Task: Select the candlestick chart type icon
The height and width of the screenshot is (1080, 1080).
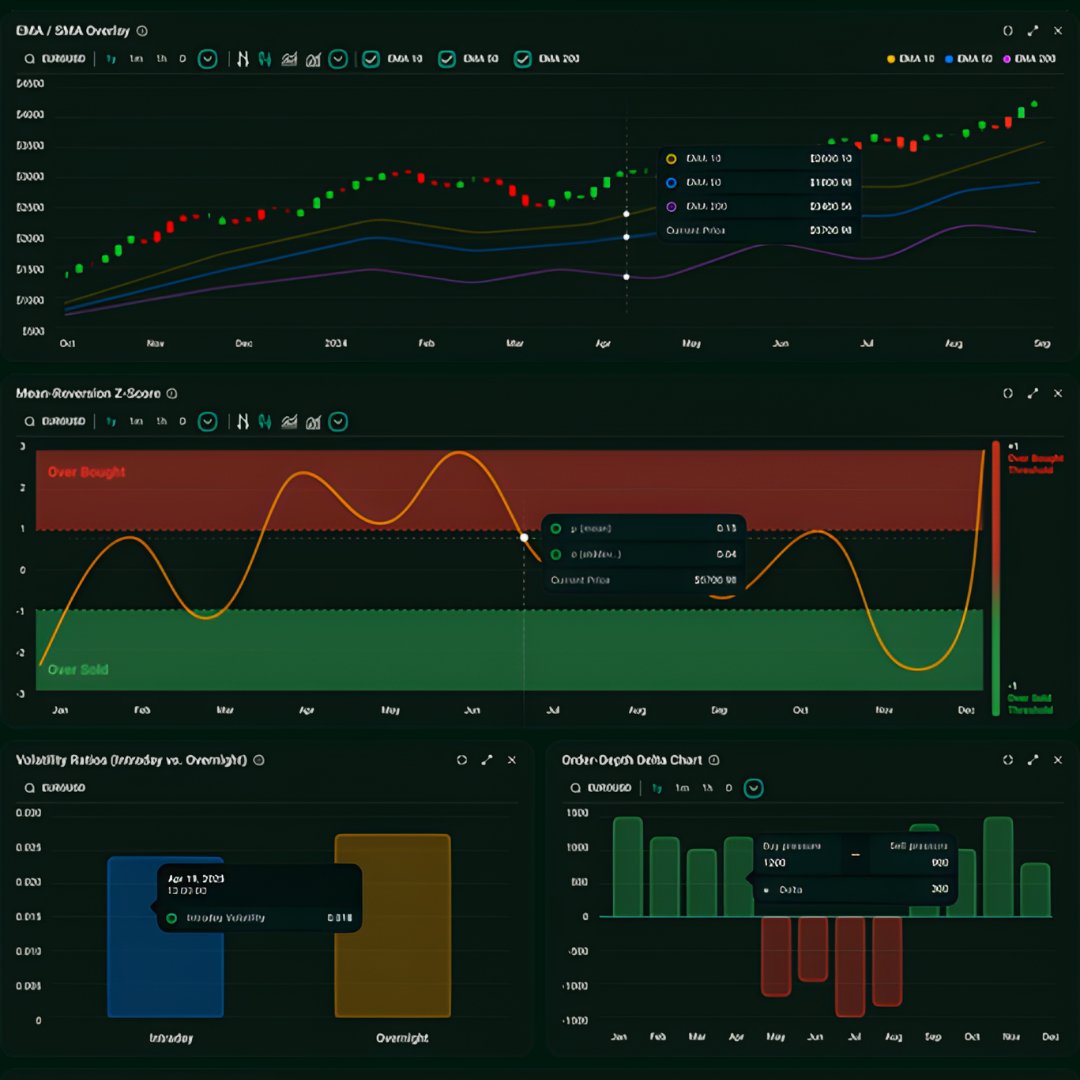Action: 265,58
